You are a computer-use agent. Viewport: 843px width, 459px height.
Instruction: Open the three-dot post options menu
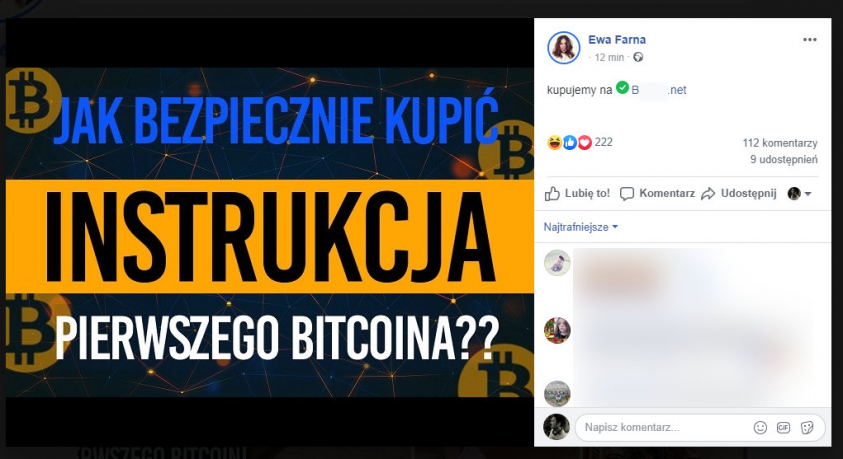810,40
